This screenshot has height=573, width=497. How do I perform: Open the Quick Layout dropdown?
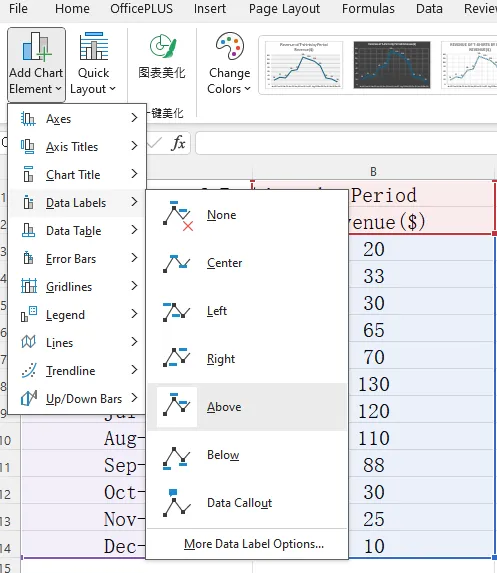93,64
